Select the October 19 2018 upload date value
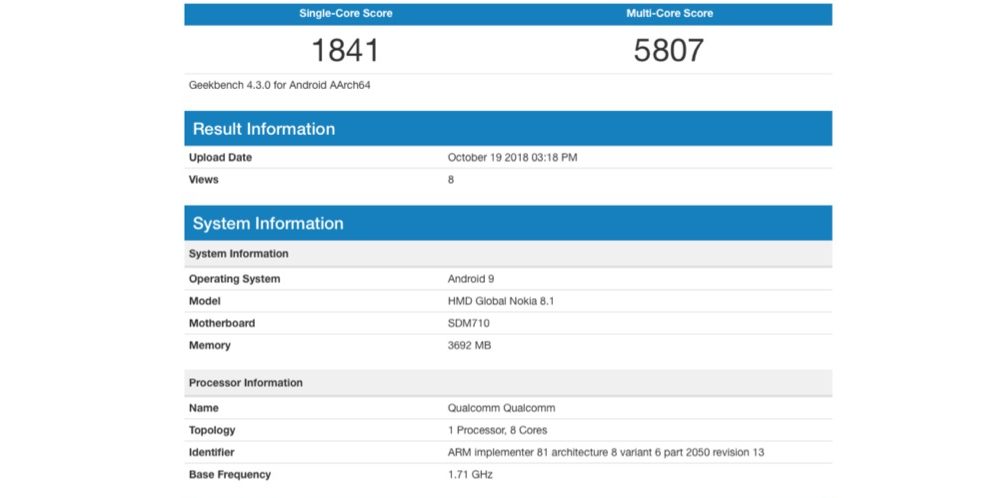This screenshot has height=498, width=996. tap(512, 157)
